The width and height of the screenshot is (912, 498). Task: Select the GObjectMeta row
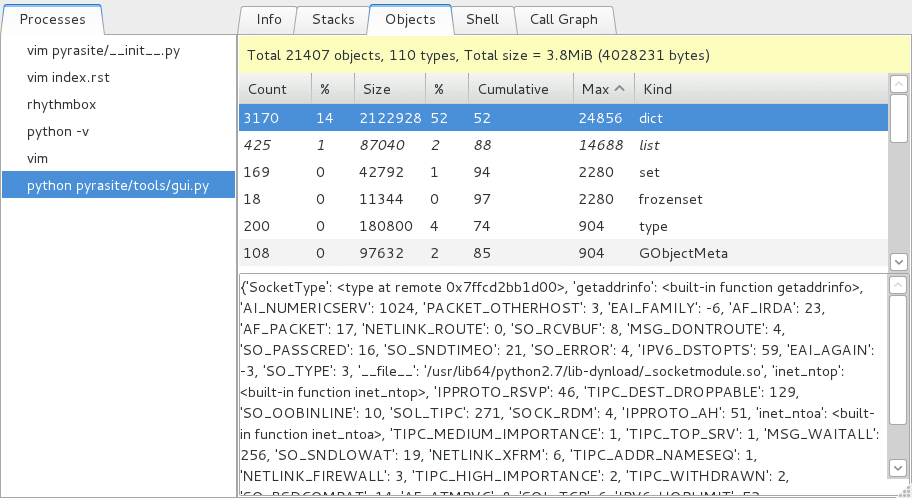click(x=563, y=253)
